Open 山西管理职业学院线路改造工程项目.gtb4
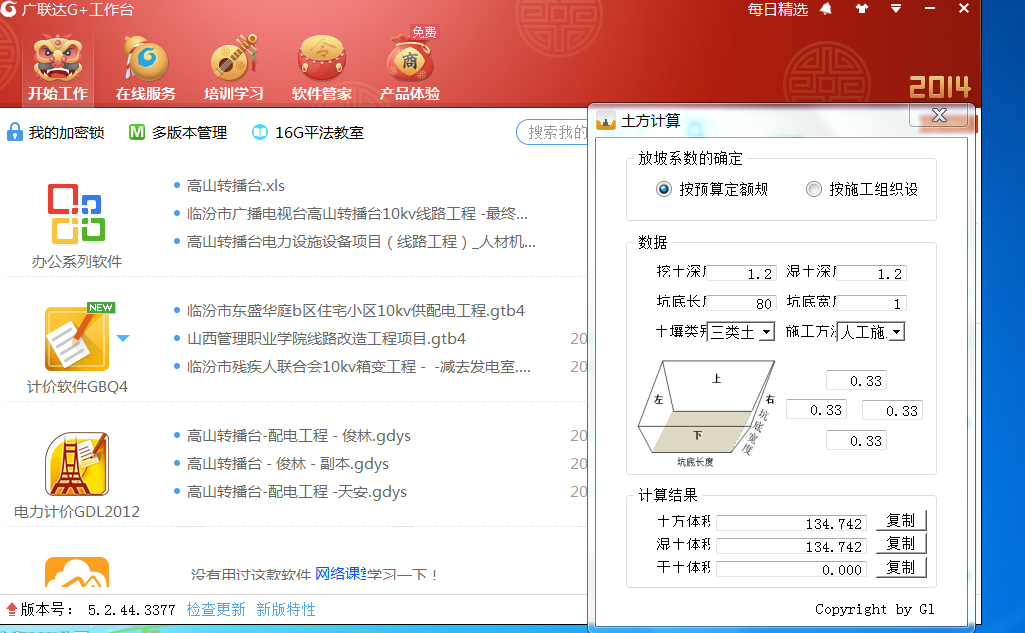The image size is (1025, 633). [326, 339]
